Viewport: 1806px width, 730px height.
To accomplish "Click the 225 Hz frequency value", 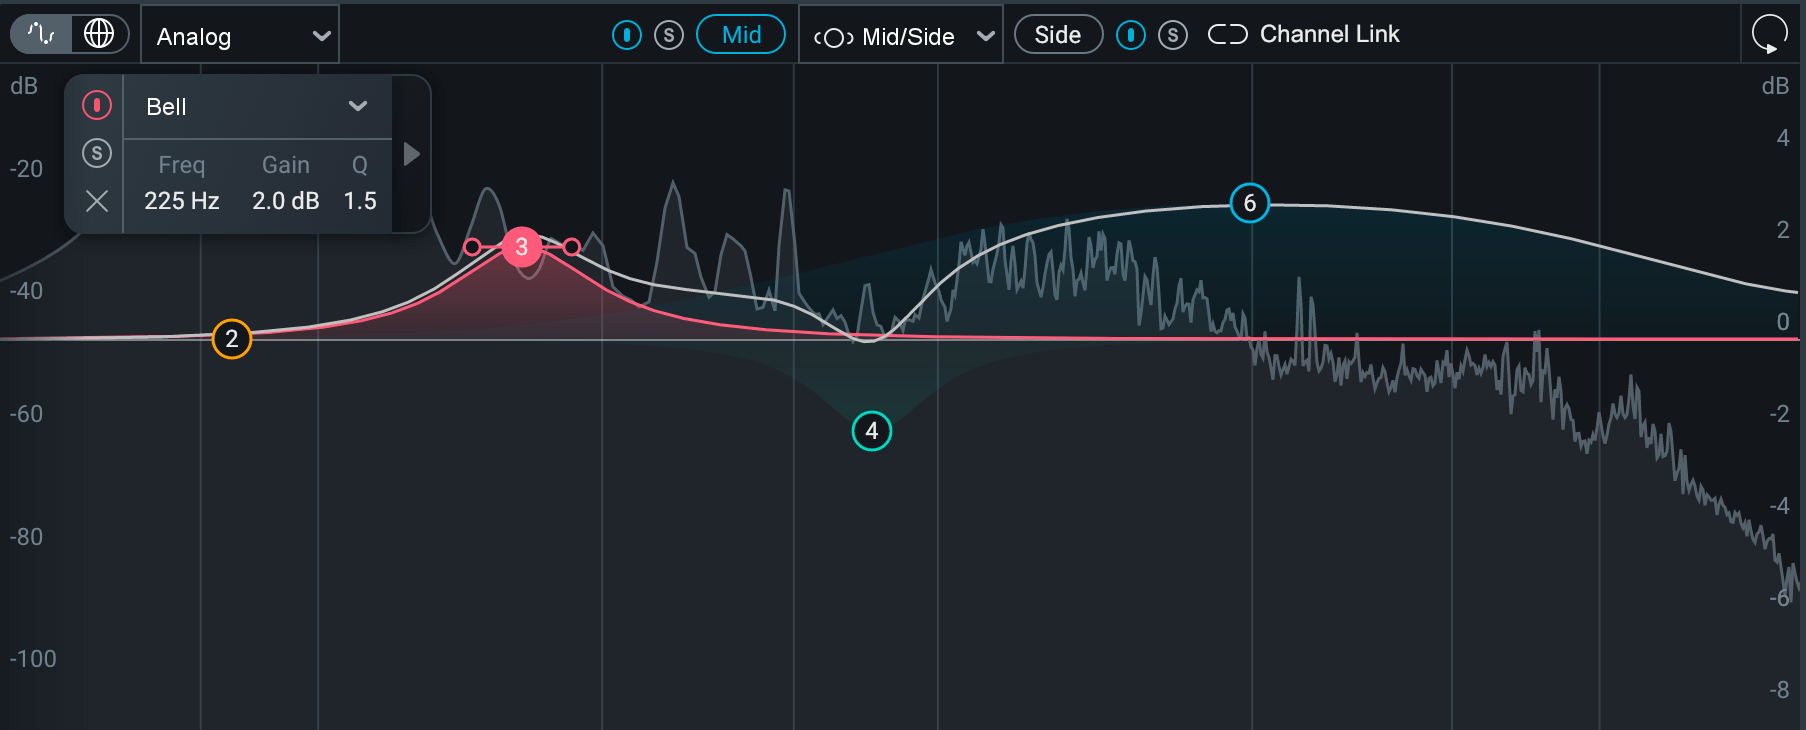I will (x=182, y=201).
